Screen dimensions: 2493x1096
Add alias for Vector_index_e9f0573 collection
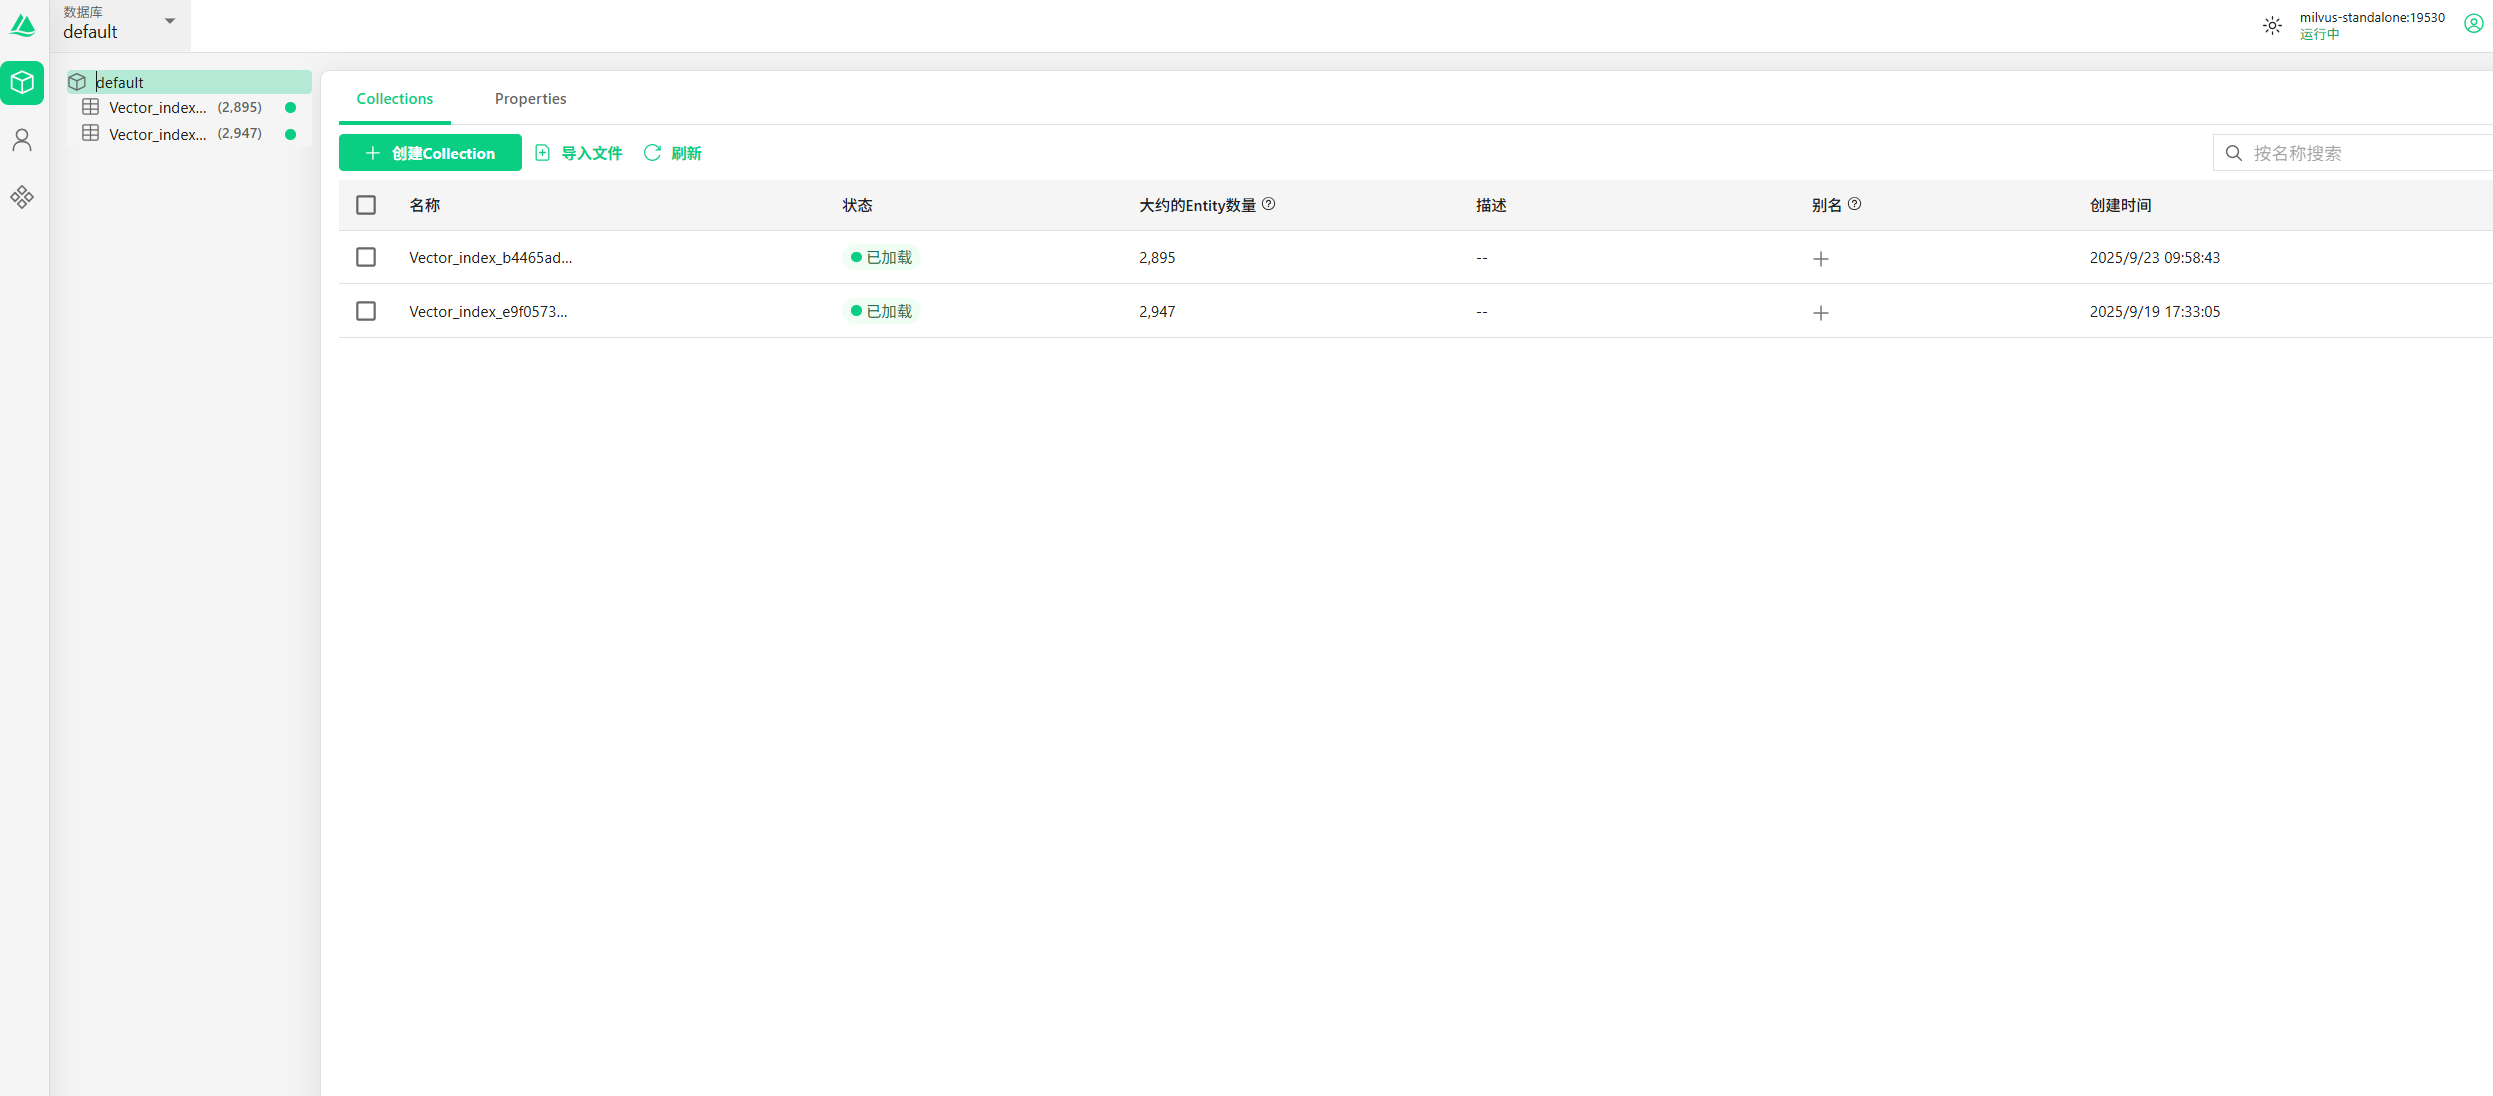[1820, 313]
